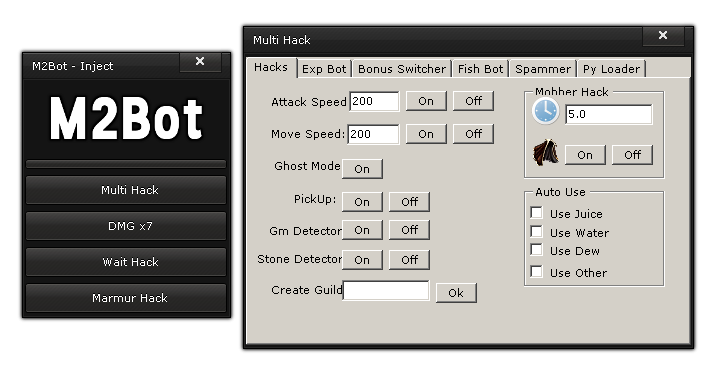The image size is (708, 376).
Task: Click the M2Bot logo banner
Action: [x=126, y=119]
